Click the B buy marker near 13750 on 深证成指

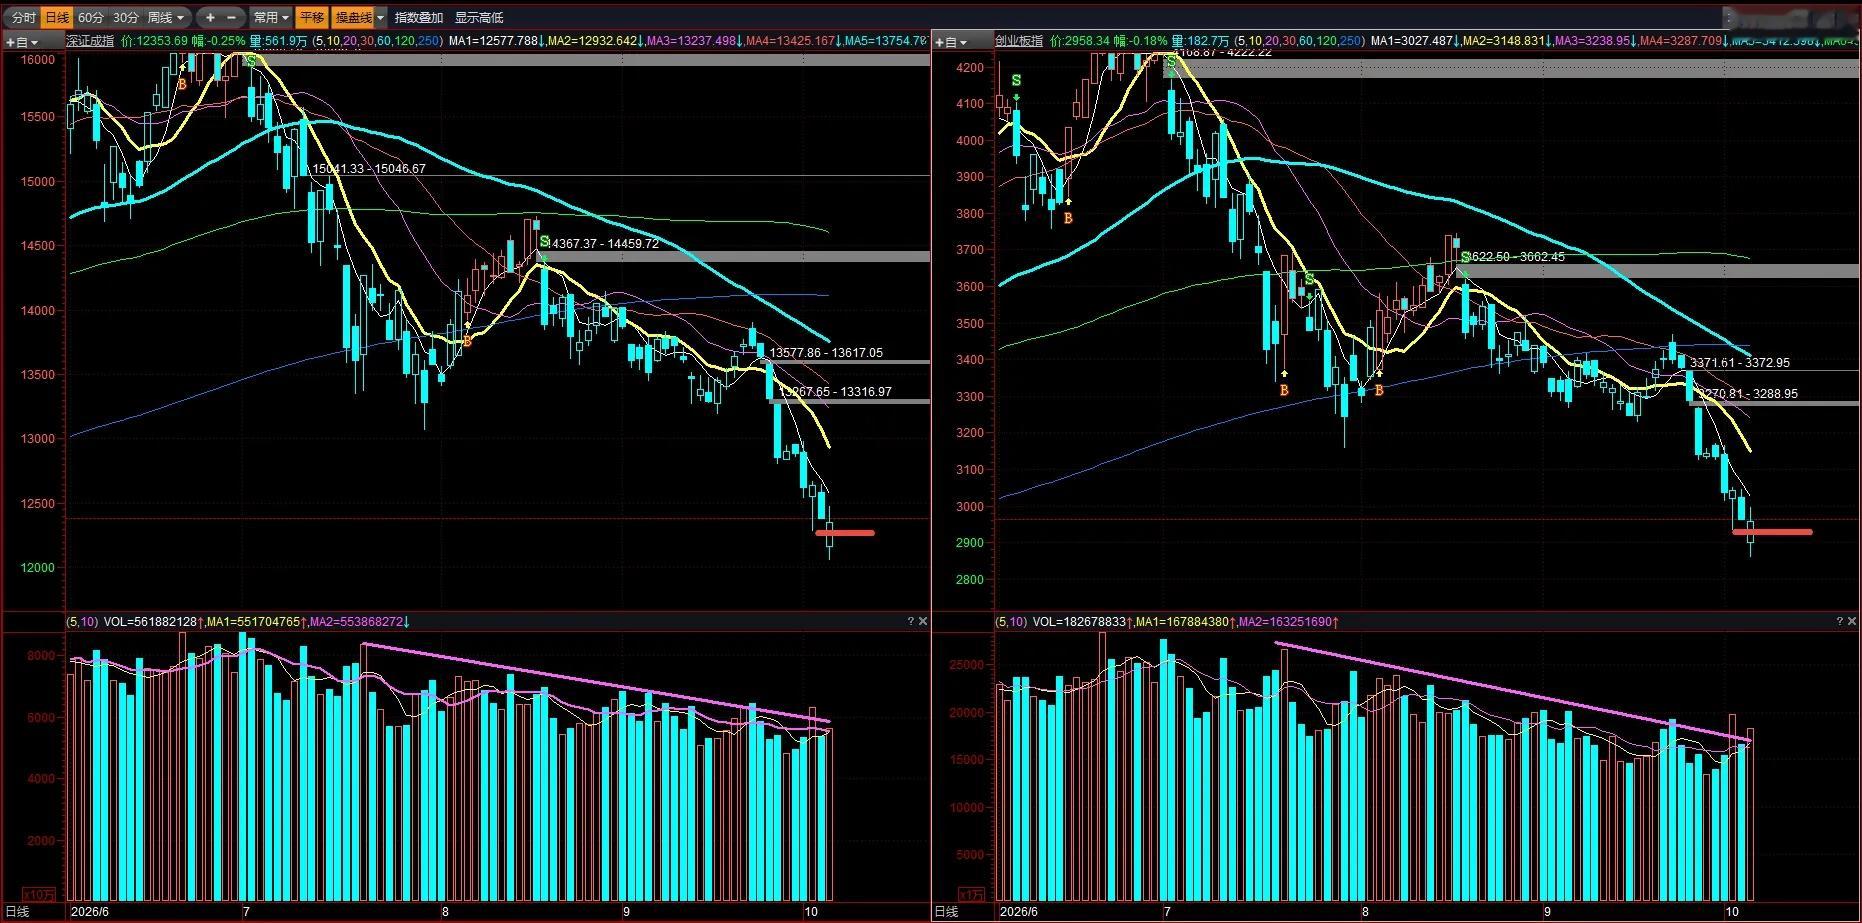466,341
